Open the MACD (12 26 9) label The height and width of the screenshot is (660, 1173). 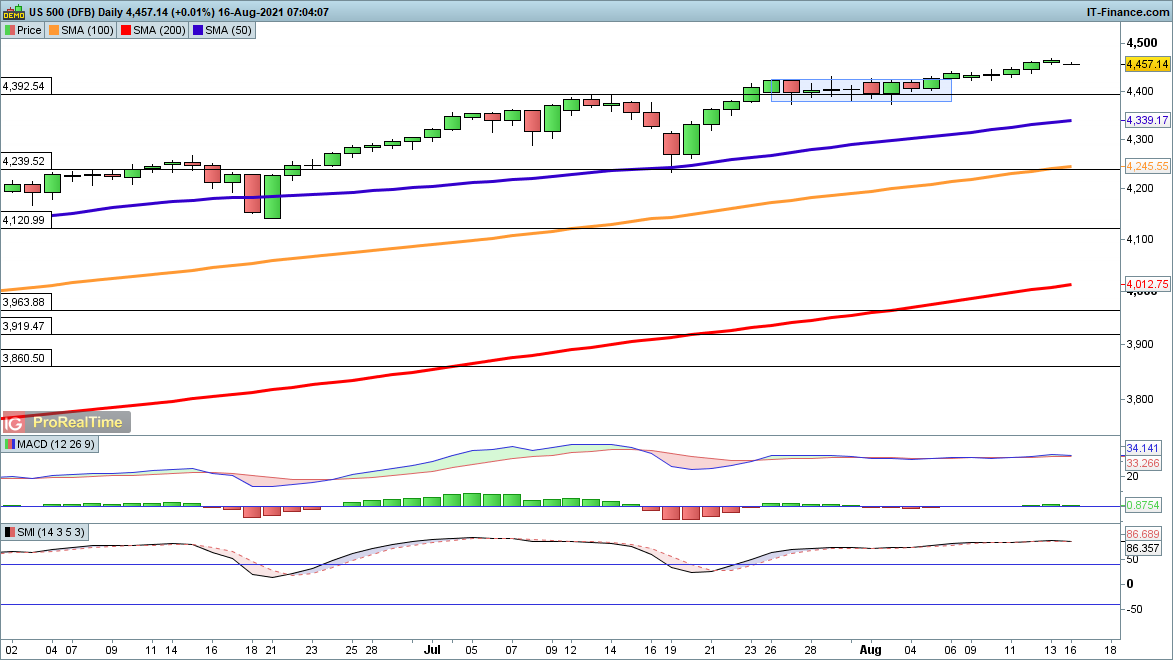tap(51, 444)
